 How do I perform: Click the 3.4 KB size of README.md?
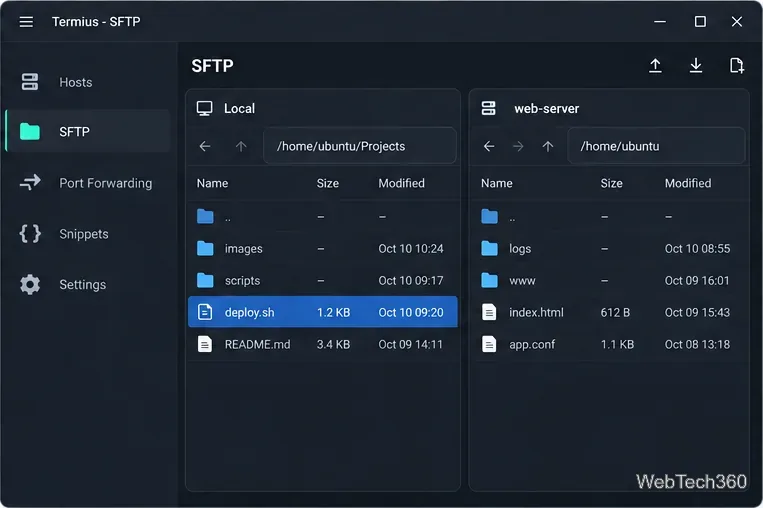(x=333, y=344)
